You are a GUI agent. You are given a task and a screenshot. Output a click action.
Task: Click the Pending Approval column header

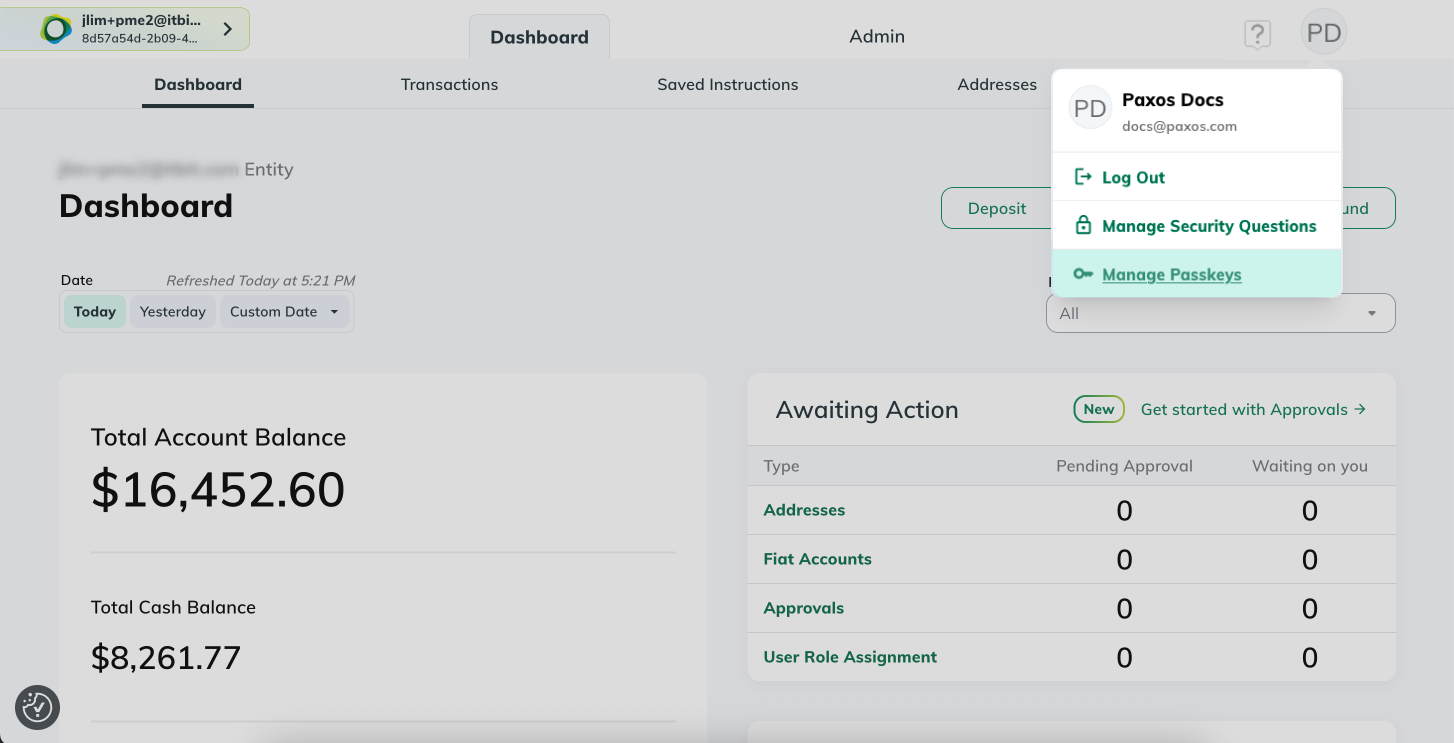1124,466
